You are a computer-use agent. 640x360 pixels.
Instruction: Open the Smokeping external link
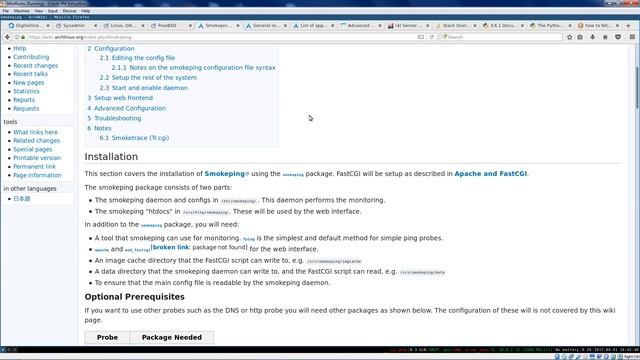[227, 173]
